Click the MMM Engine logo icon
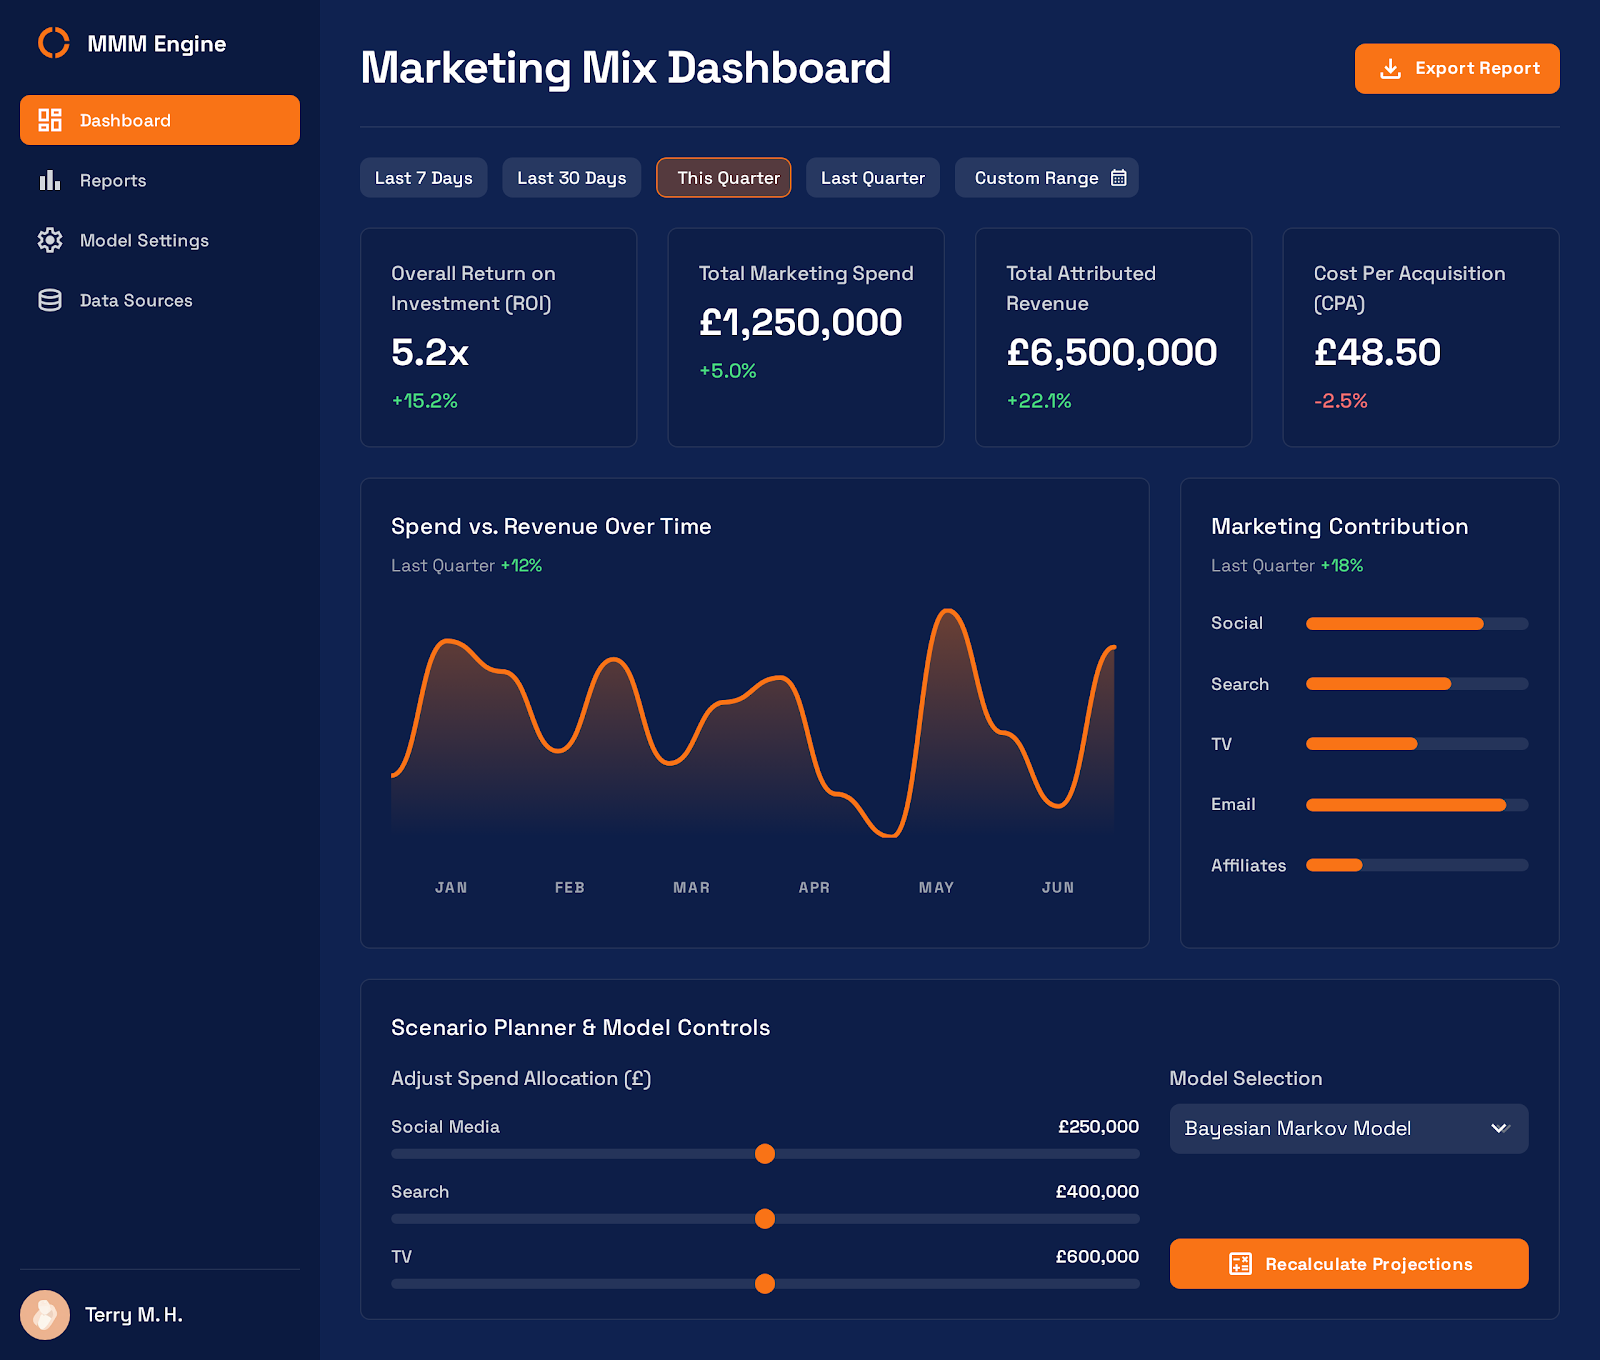The height and width of the screenshot is (1360, 1600). pyautogui.click(x=53, y=43)
